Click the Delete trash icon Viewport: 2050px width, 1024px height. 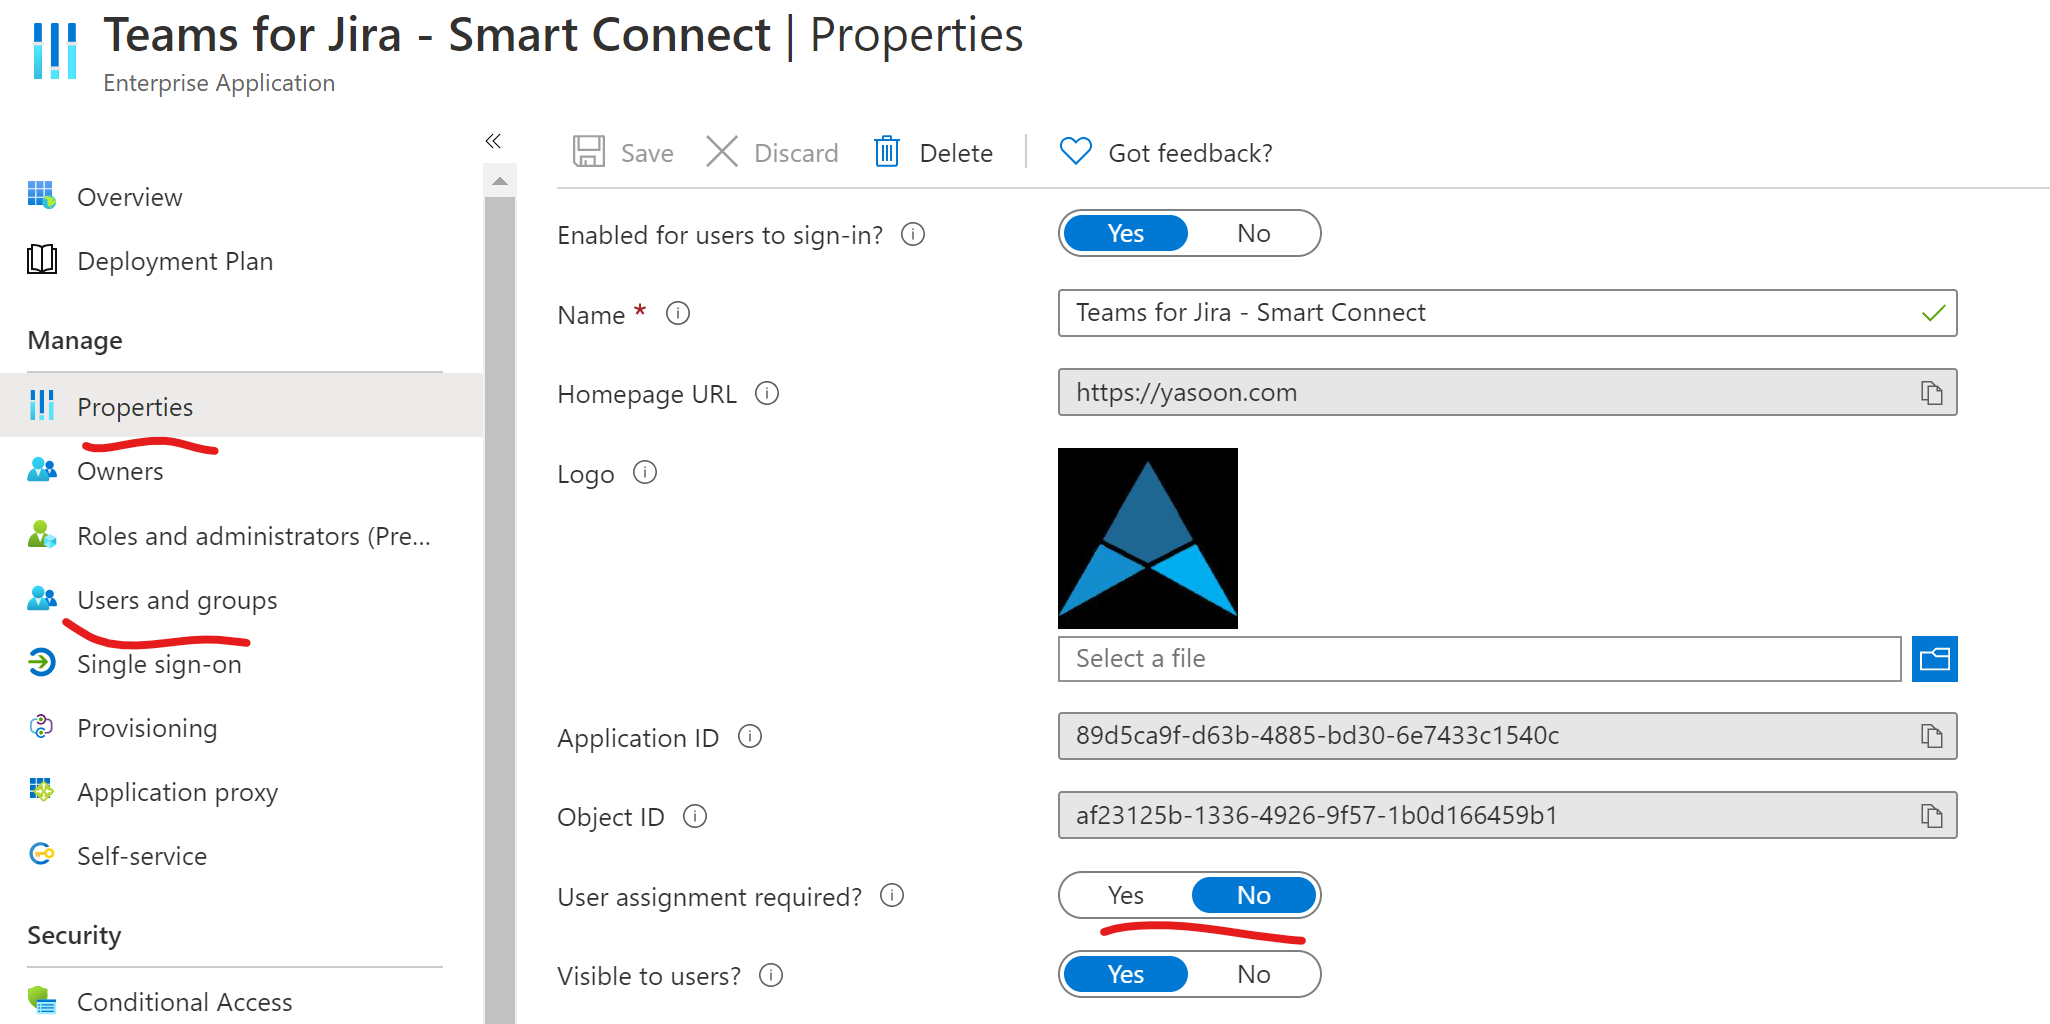[x=887, y=152]
